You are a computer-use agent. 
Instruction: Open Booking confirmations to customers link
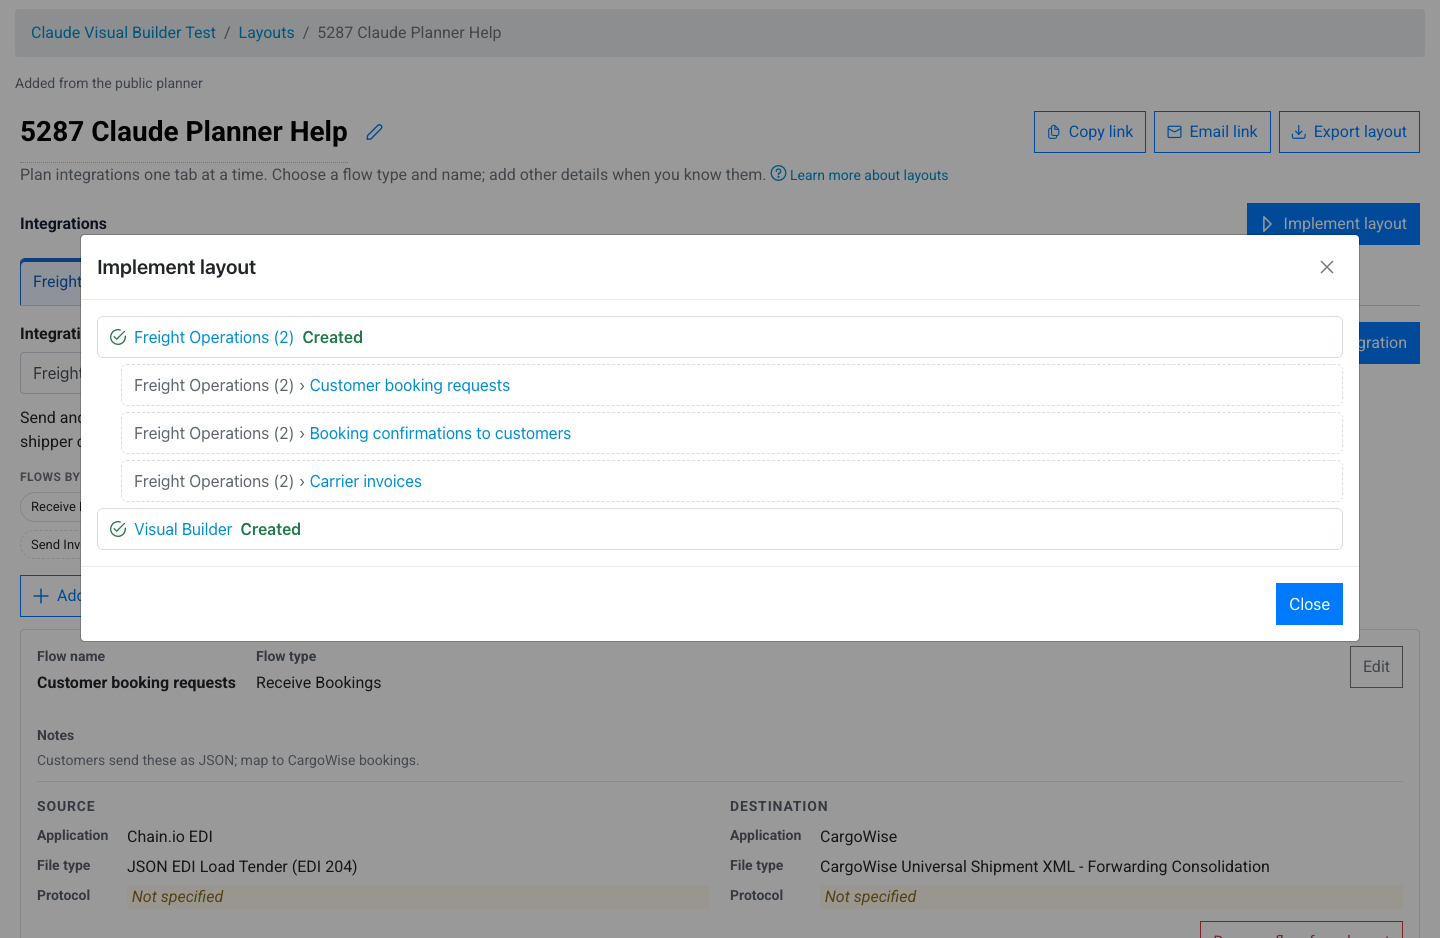(x=440, y=433)
